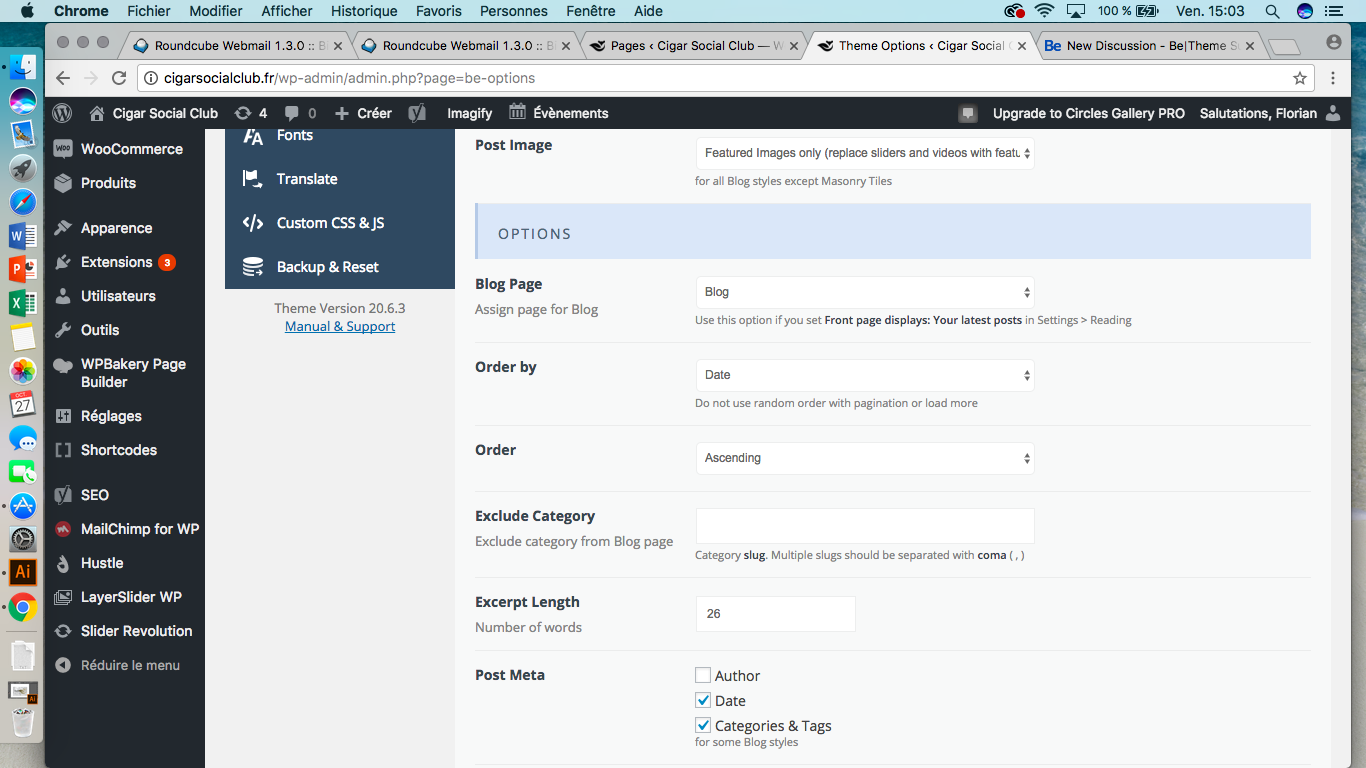Launch Microsoft Word from the dock
Image resolution: width=1366 pixels, height=768 pixels.
[x=22, y=236]
